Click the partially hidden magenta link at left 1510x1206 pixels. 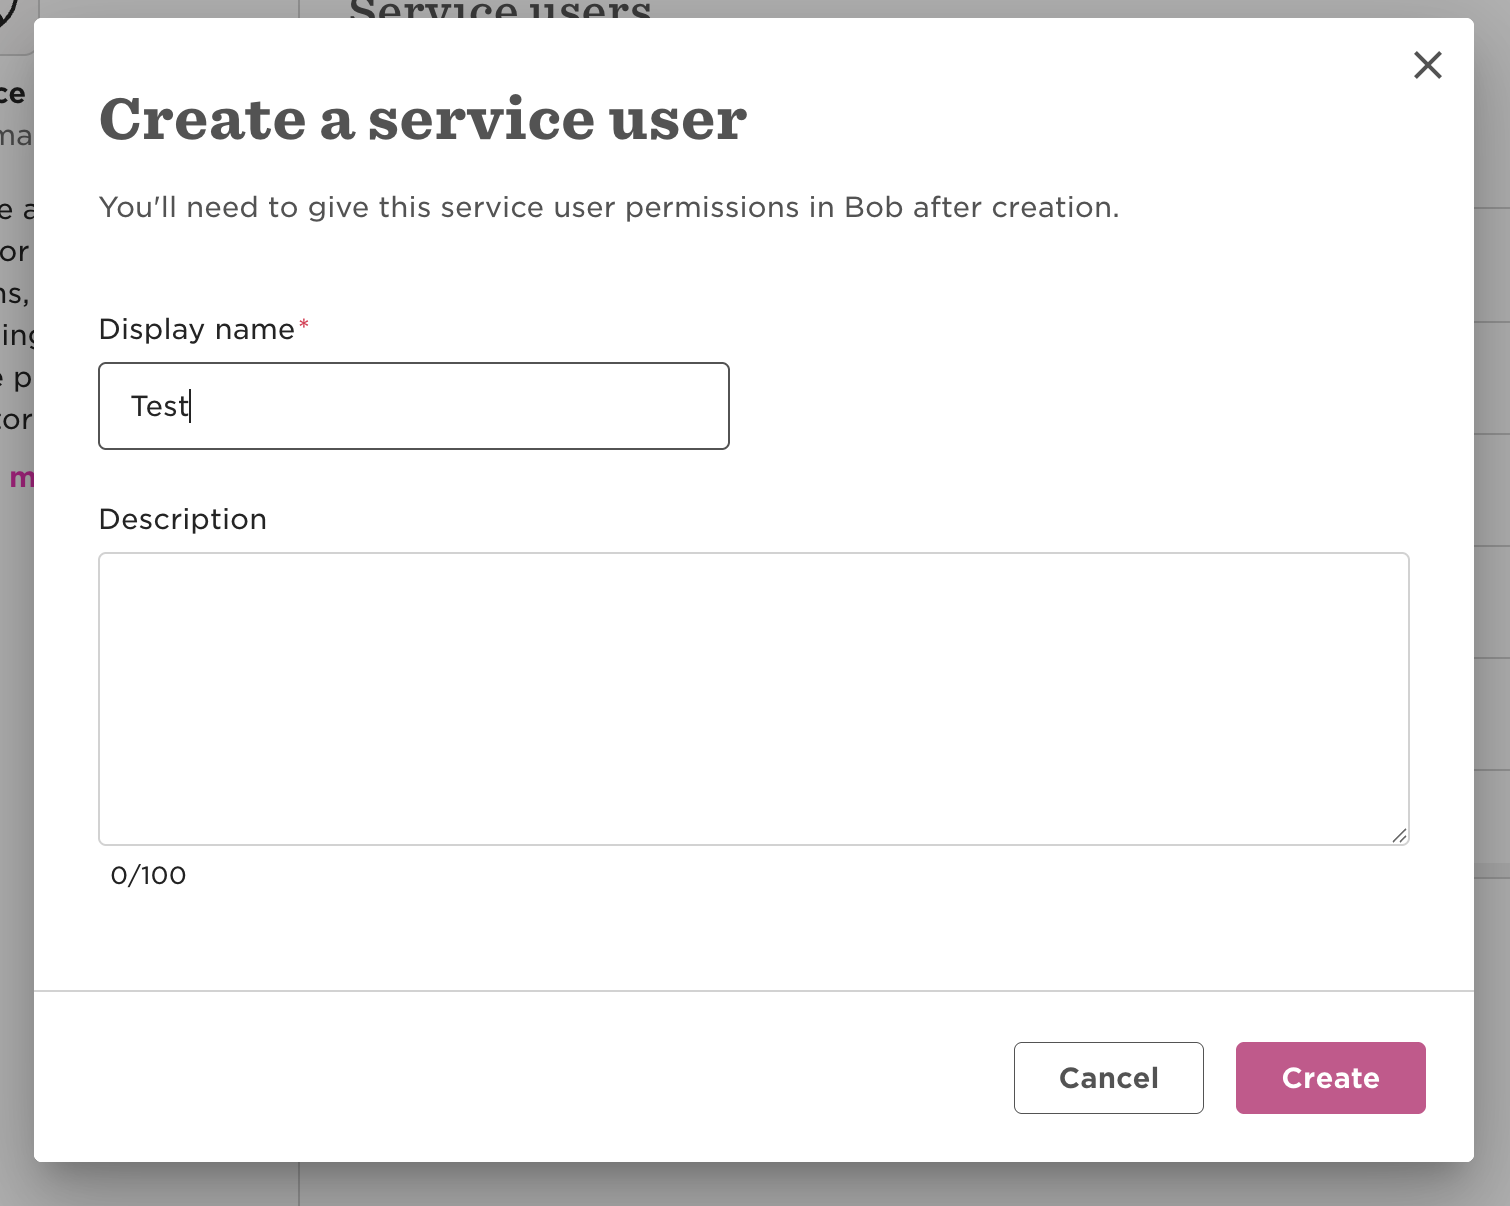(20, 478)
